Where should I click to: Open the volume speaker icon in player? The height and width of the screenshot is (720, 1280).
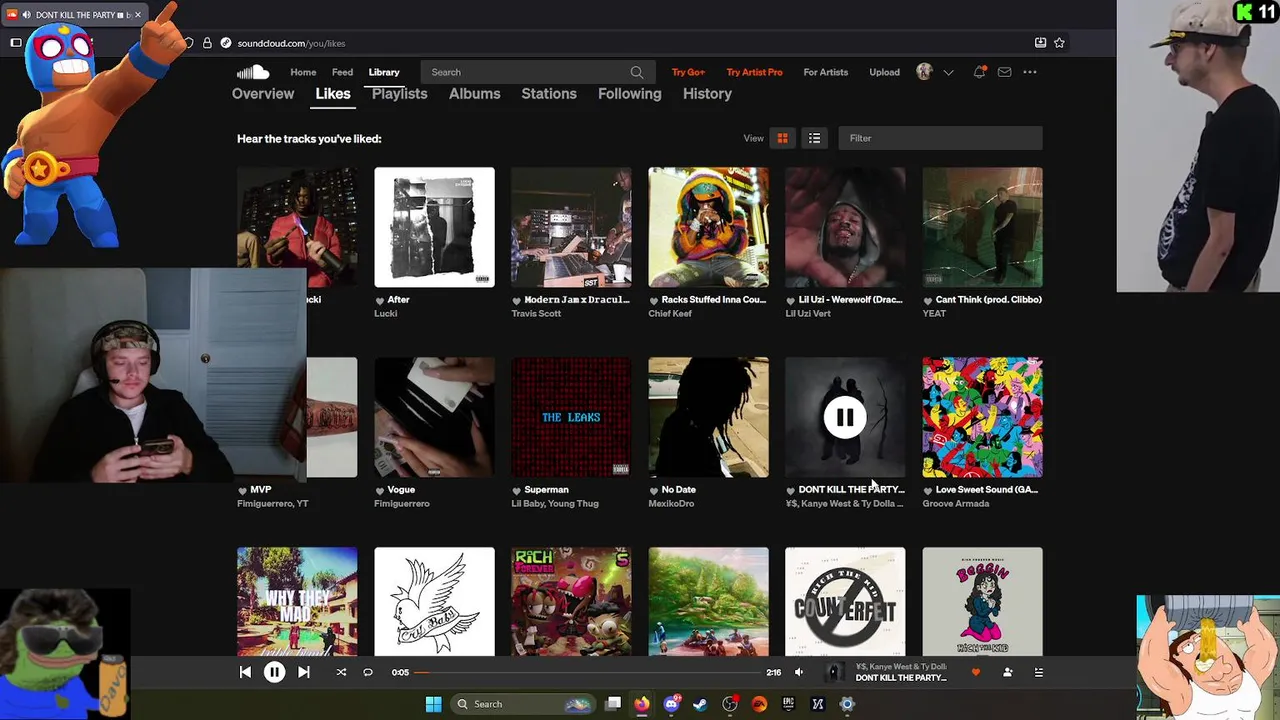[798, 672]
